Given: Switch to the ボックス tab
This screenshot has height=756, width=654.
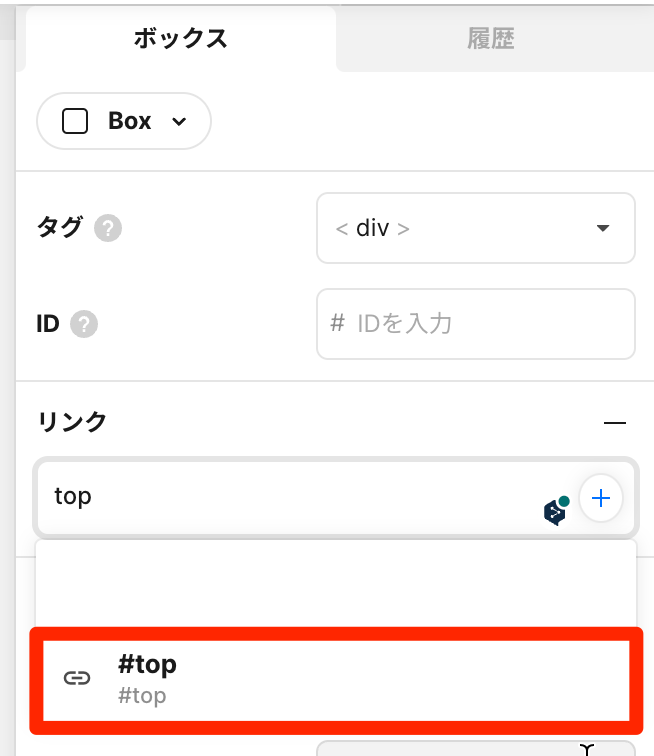Looking at the screenshot, I should tap(181, 39).
